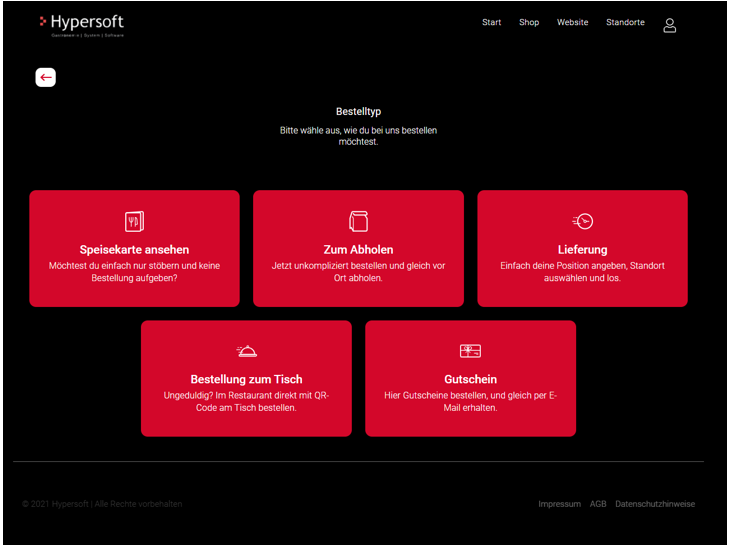
Task: Select Standorte in the header menu
Action: (x=625, y=23)
